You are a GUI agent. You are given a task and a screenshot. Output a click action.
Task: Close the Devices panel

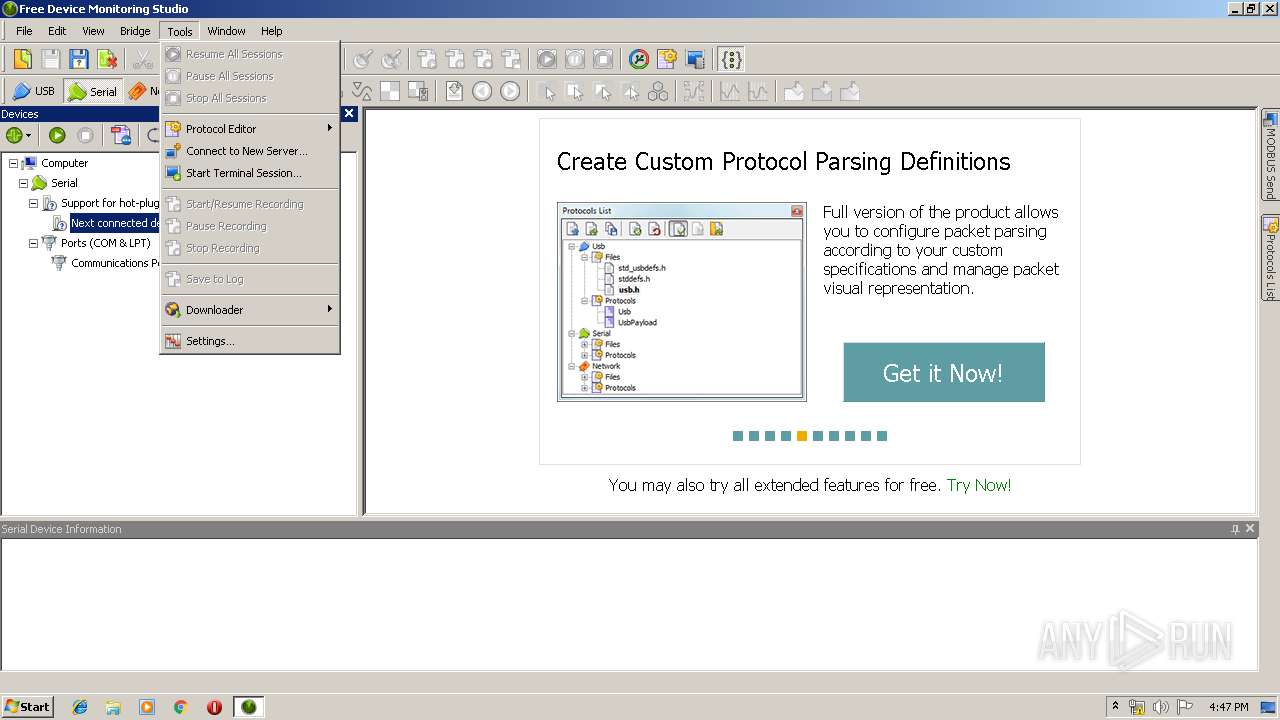349,113
